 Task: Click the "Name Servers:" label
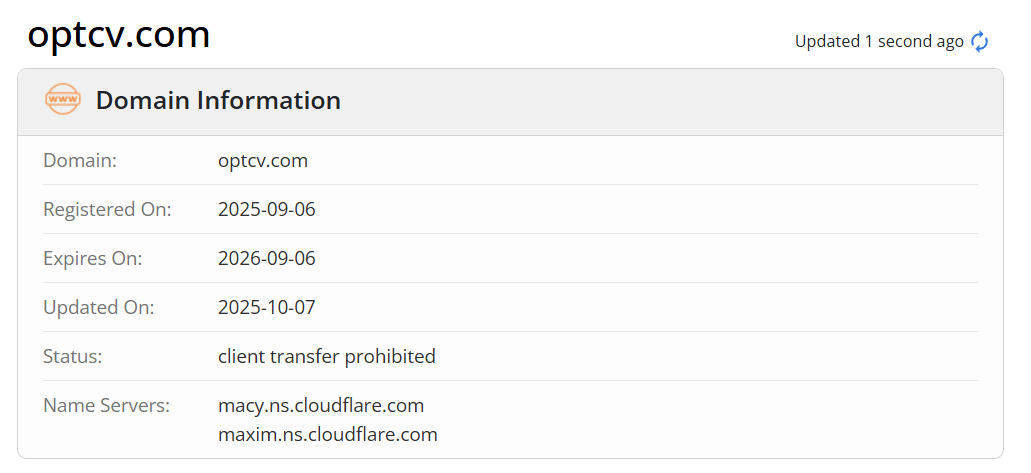(x=107, y=405)
